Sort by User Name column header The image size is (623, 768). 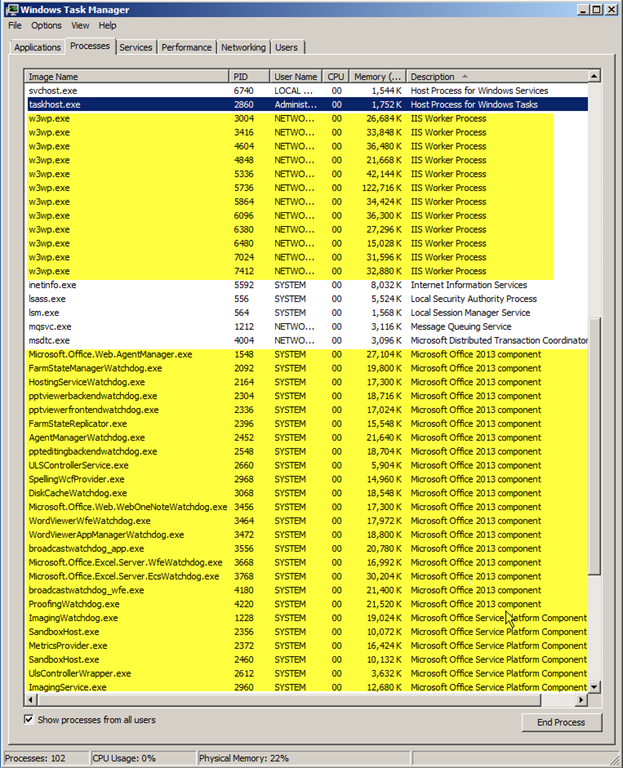click(296, 76)
